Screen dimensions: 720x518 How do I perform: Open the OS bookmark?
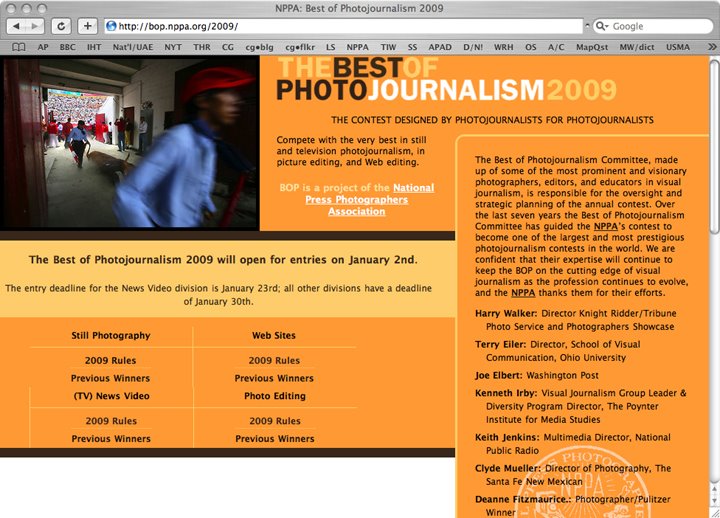(x=531, y=47)
